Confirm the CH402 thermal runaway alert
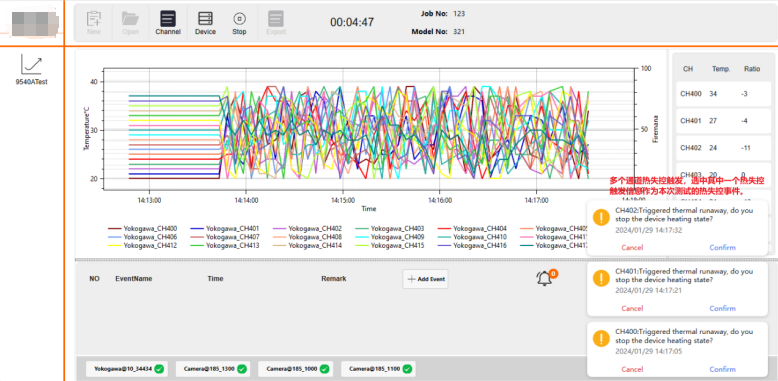 (722, 248)
